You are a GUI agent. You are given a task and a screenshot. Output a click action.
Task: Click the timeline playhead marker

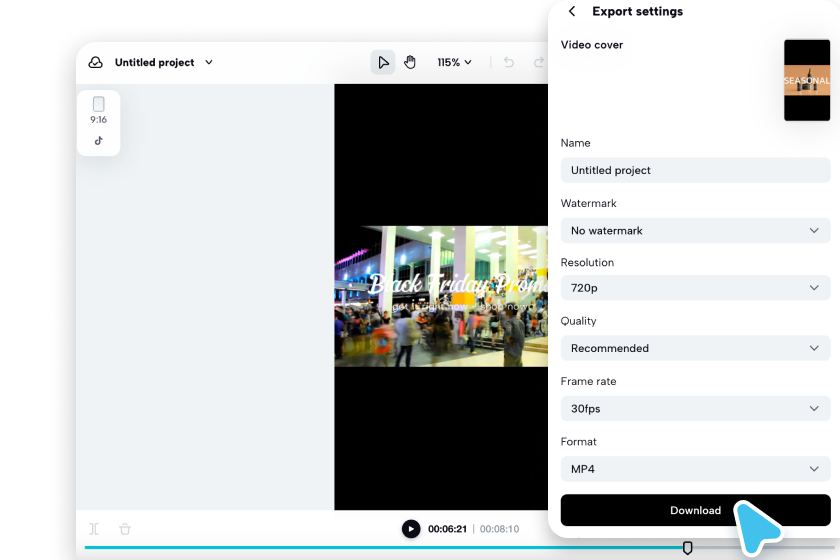click(687, 547)
